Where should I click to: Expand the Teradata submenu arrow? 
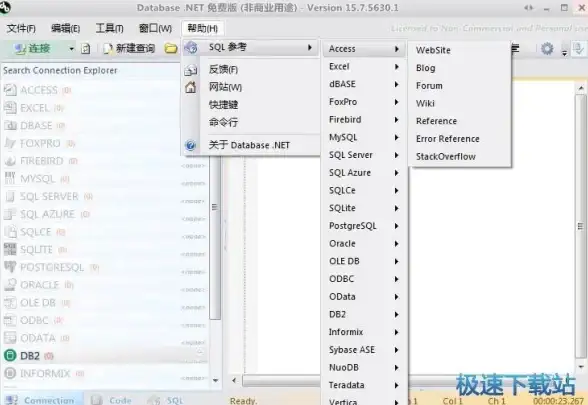pyautogui.click(x=396, y=385)
